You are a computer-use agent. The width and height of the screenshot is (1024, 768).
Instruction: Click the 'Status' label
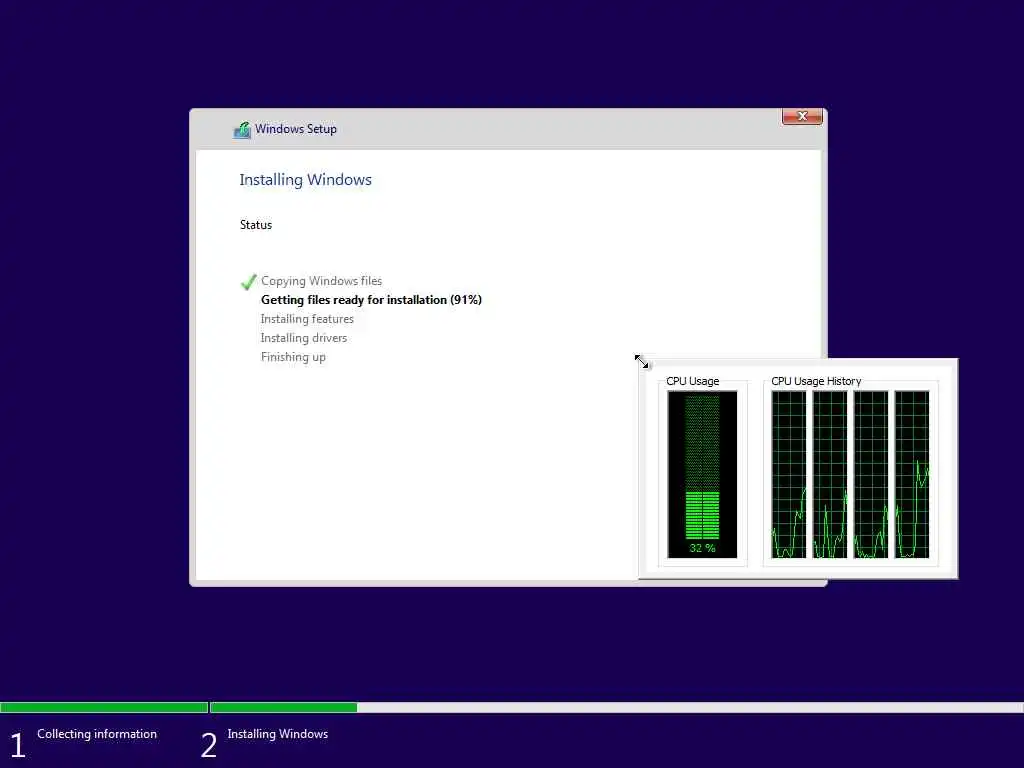coord(256,225)
